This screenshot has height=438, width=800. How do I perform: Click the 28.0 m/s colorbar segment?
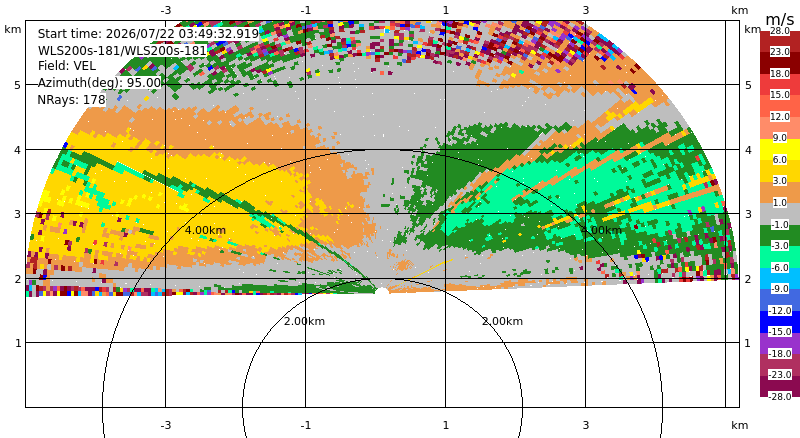point(780,42)
